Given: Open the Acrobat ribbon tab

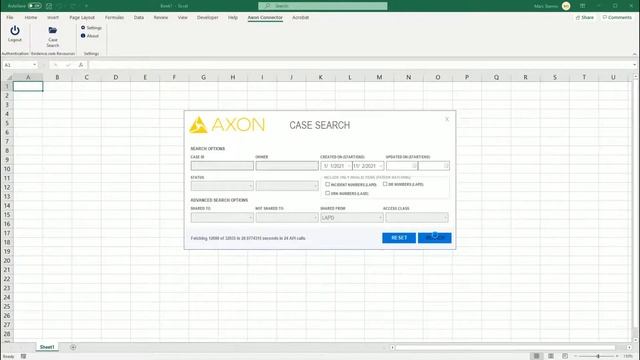Looking at the screenshot, I should [x=300, y=18].
